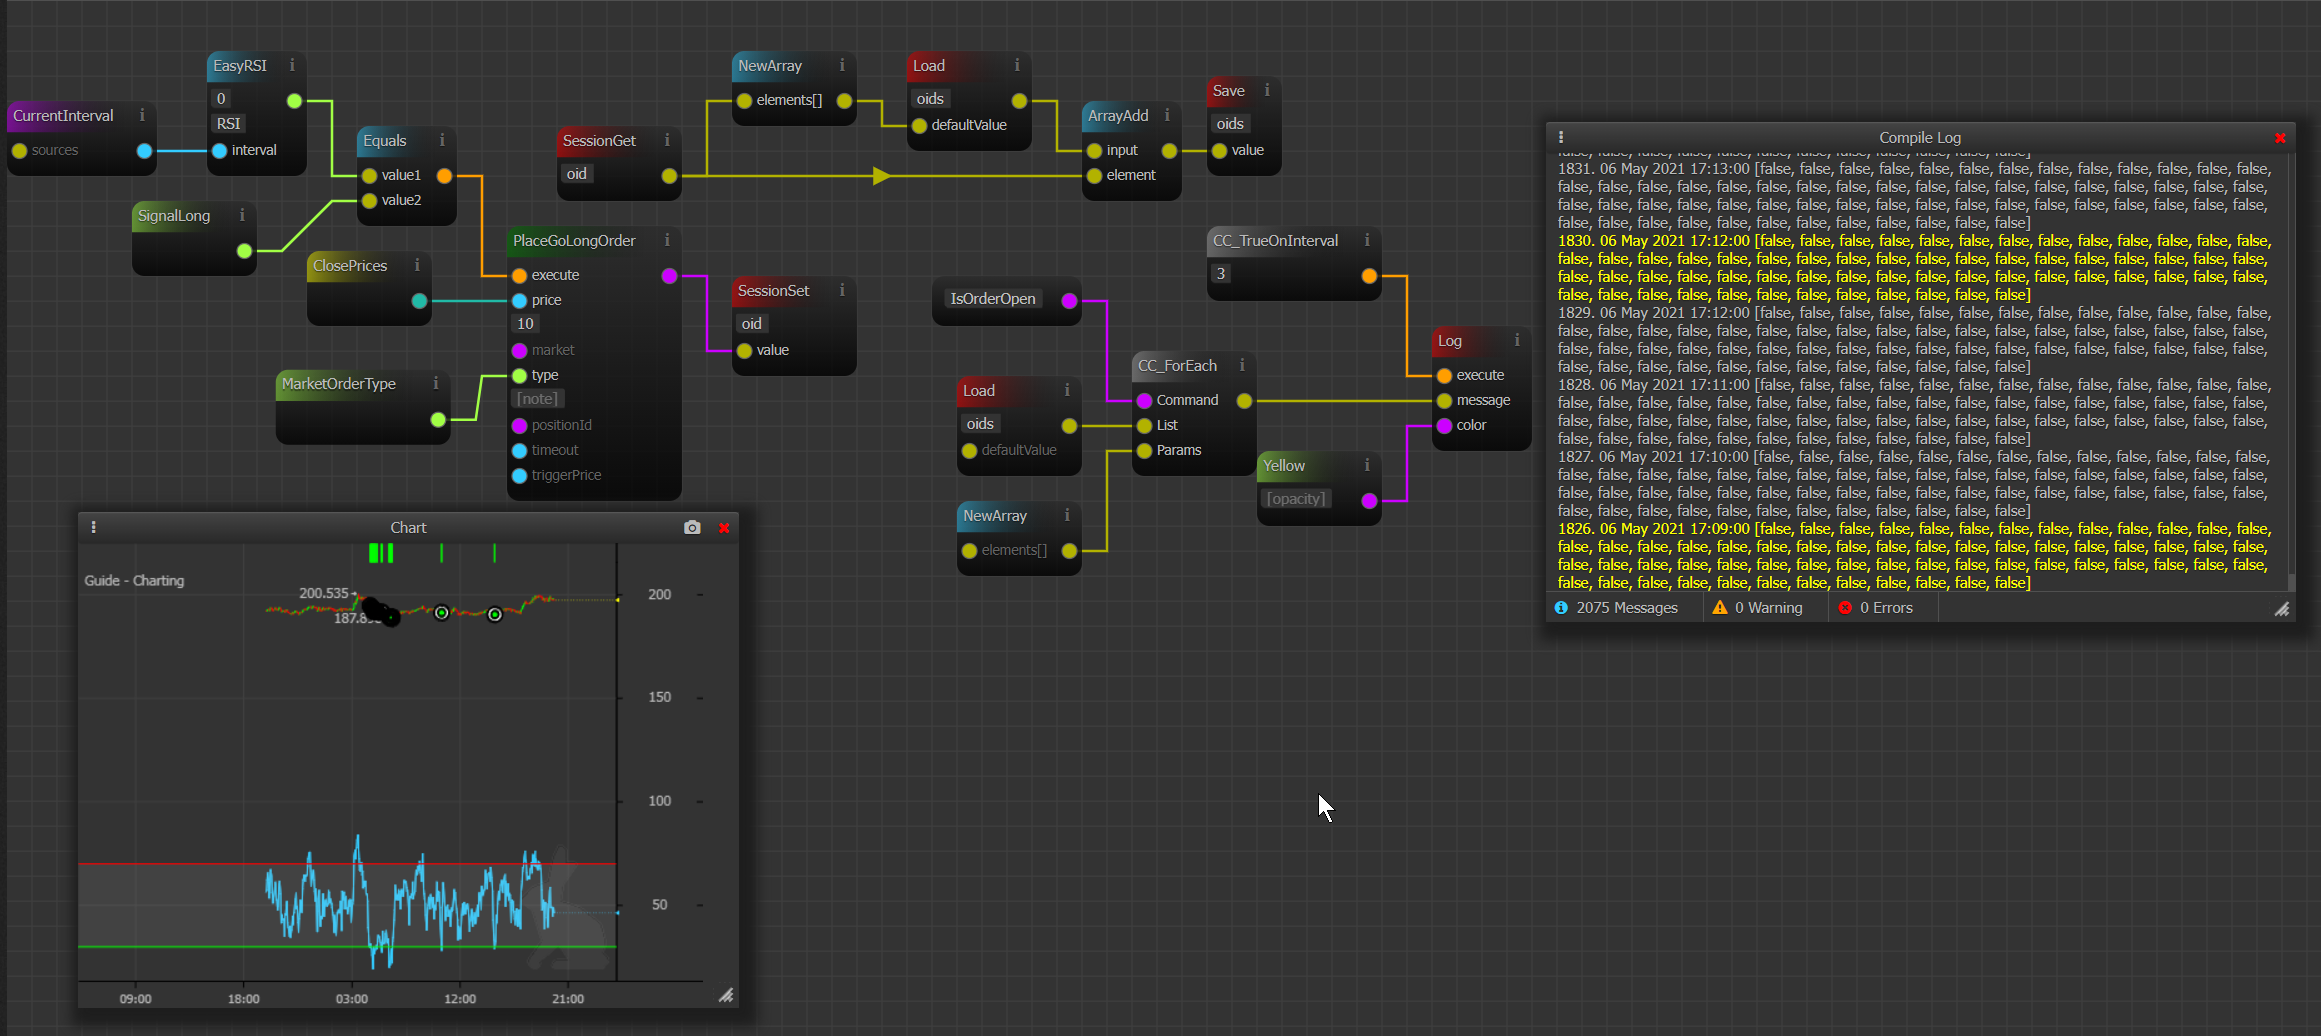Screen dimensions: 2321x1036
Task: Open info icon on CC_TrueOnInterval node
Action: click(x=1367, y=240)
